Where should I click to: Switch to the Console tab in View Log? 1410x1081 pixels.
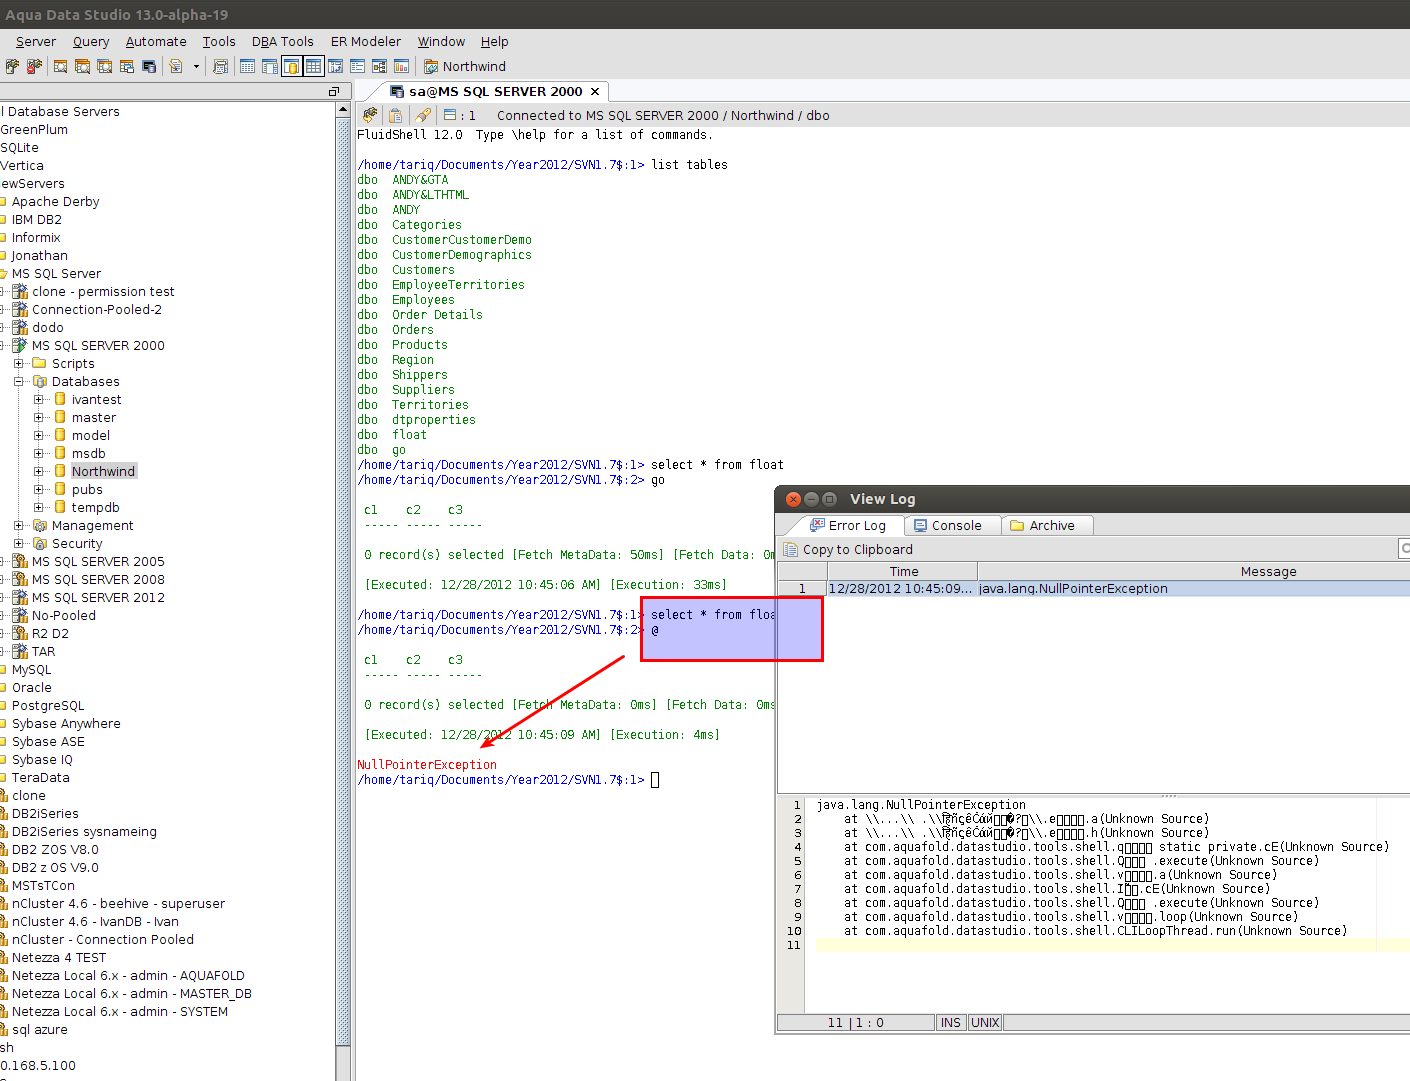coord(948,525)
